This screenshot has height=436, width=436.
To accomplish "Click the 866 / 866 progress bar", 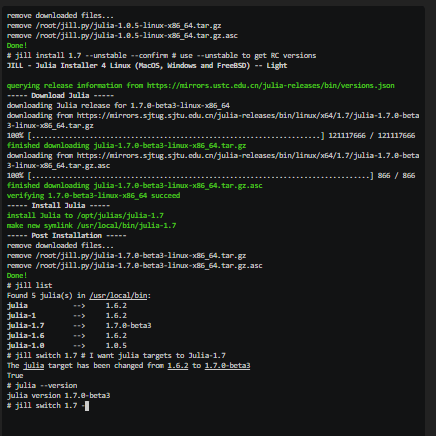I will 211,176.
